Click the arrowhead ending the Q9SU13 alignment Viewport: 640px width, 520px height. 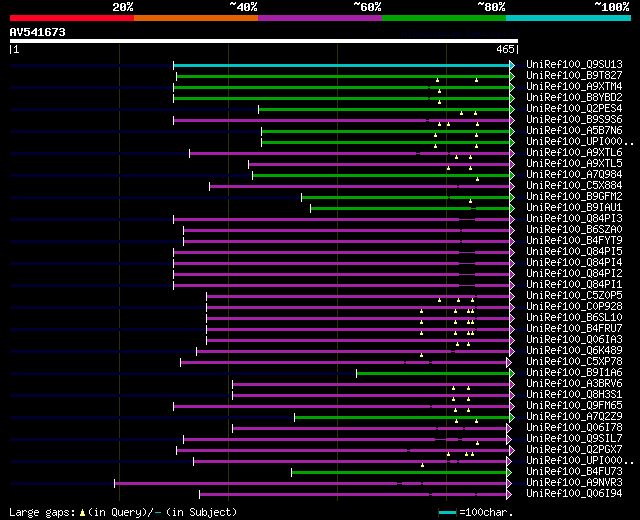pos(512,65)
